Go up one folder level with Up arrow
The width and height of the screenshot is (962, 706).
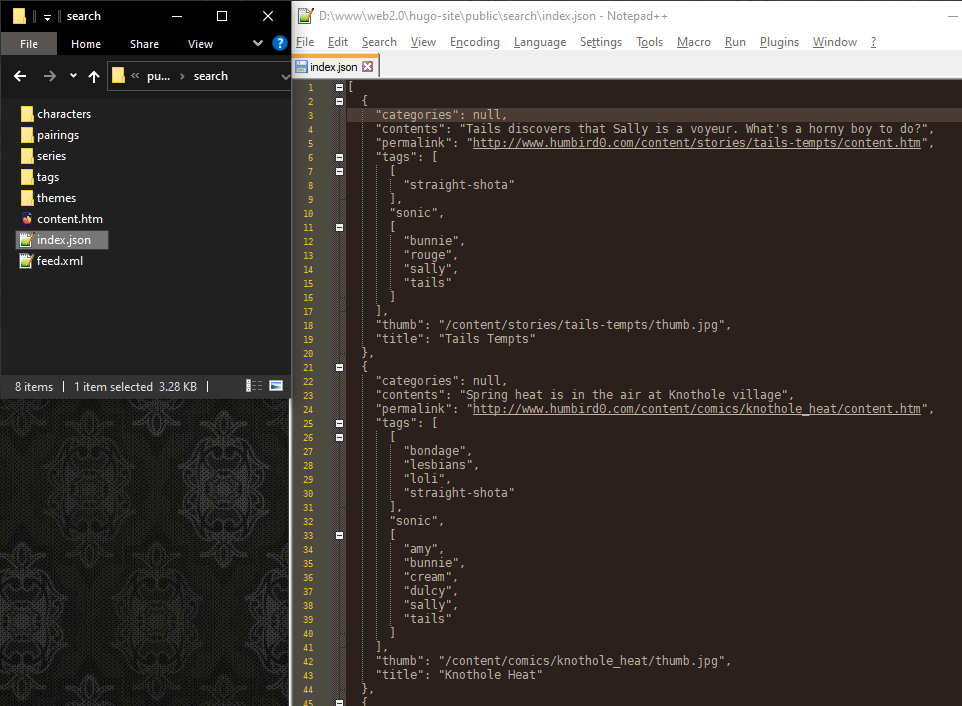tap(94, 76)
